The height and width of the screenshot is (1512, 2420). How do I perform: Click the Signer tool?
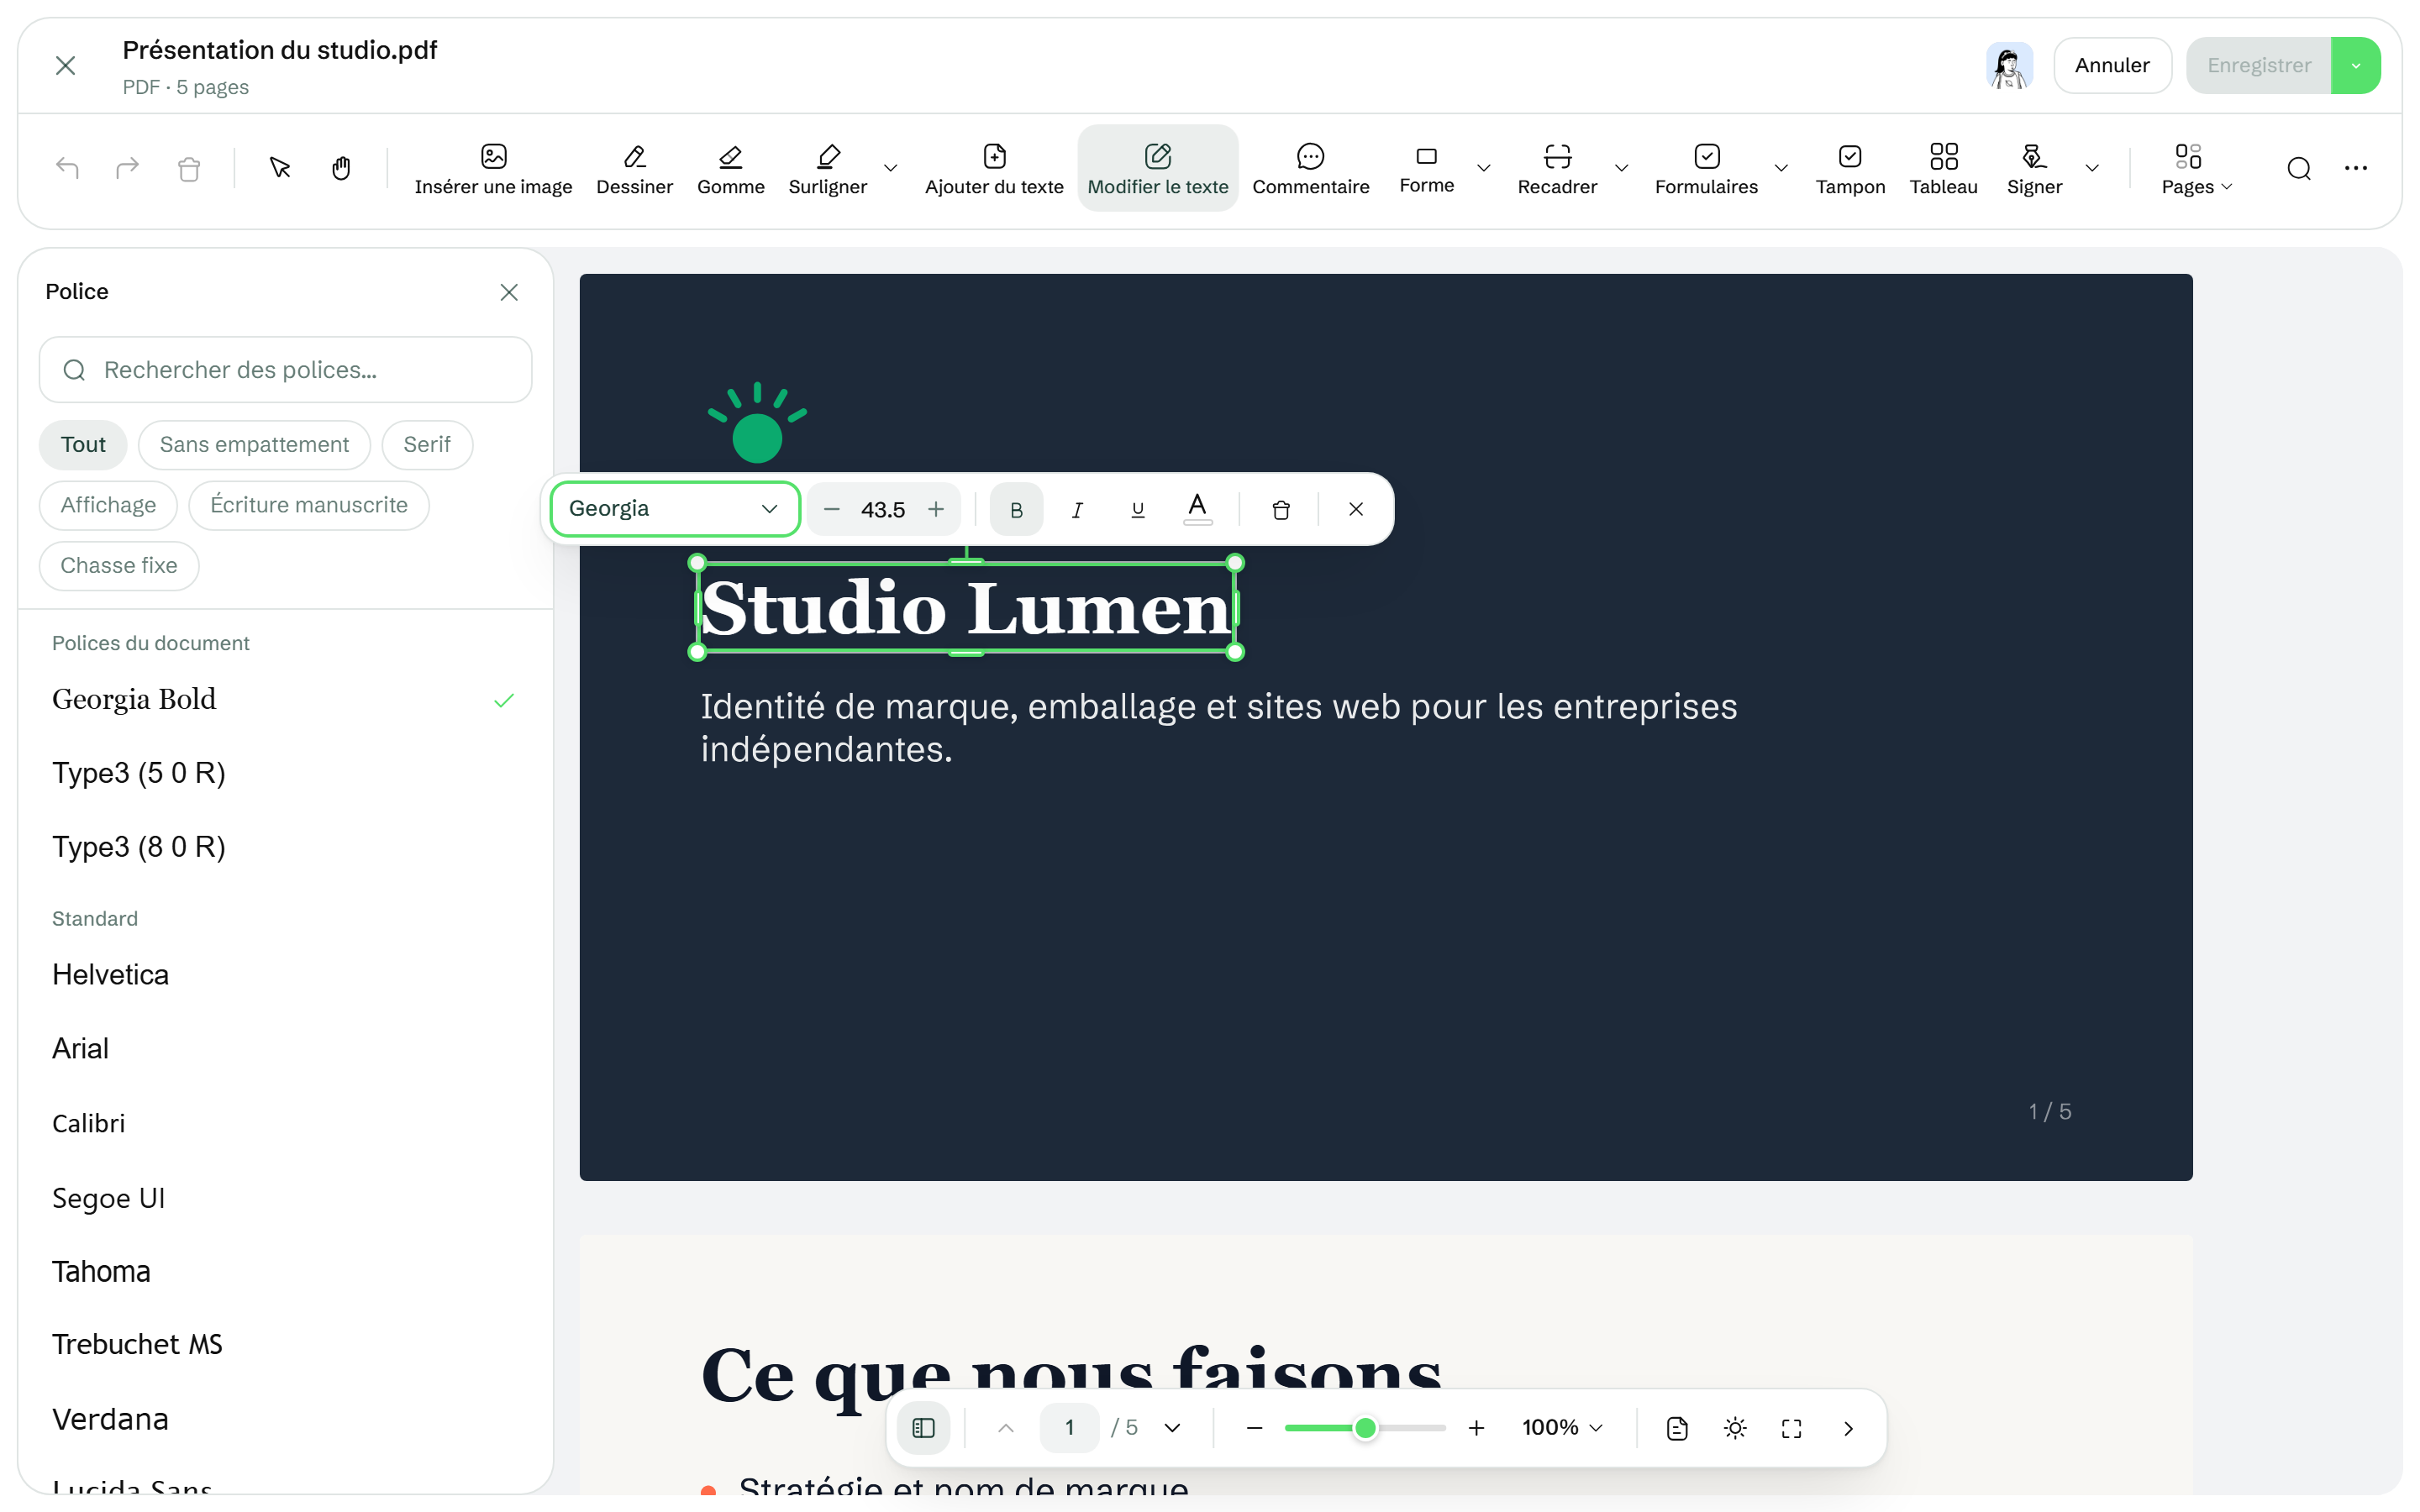[x=2034, y=168]
